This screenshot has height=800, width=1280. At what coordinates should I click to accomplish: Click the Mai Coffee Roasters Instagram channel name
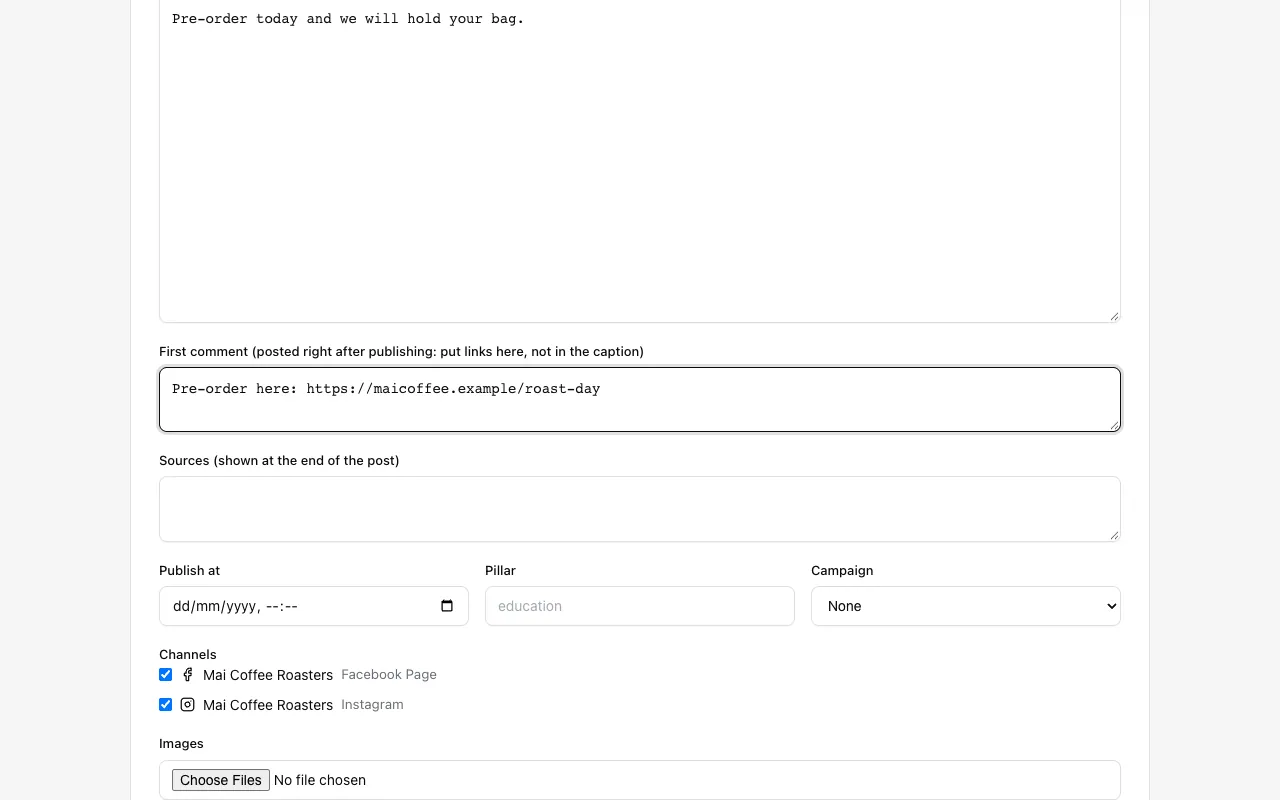point(268,705)
